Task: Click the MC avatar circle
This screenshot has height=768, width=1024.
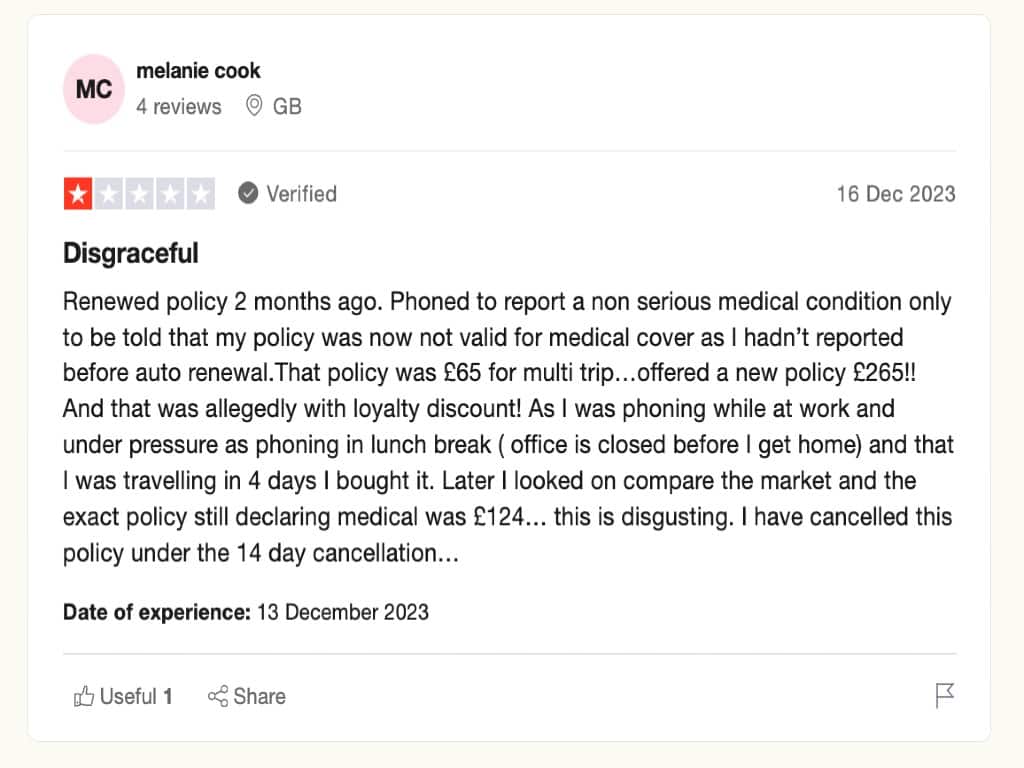Action: pos(93,89)
